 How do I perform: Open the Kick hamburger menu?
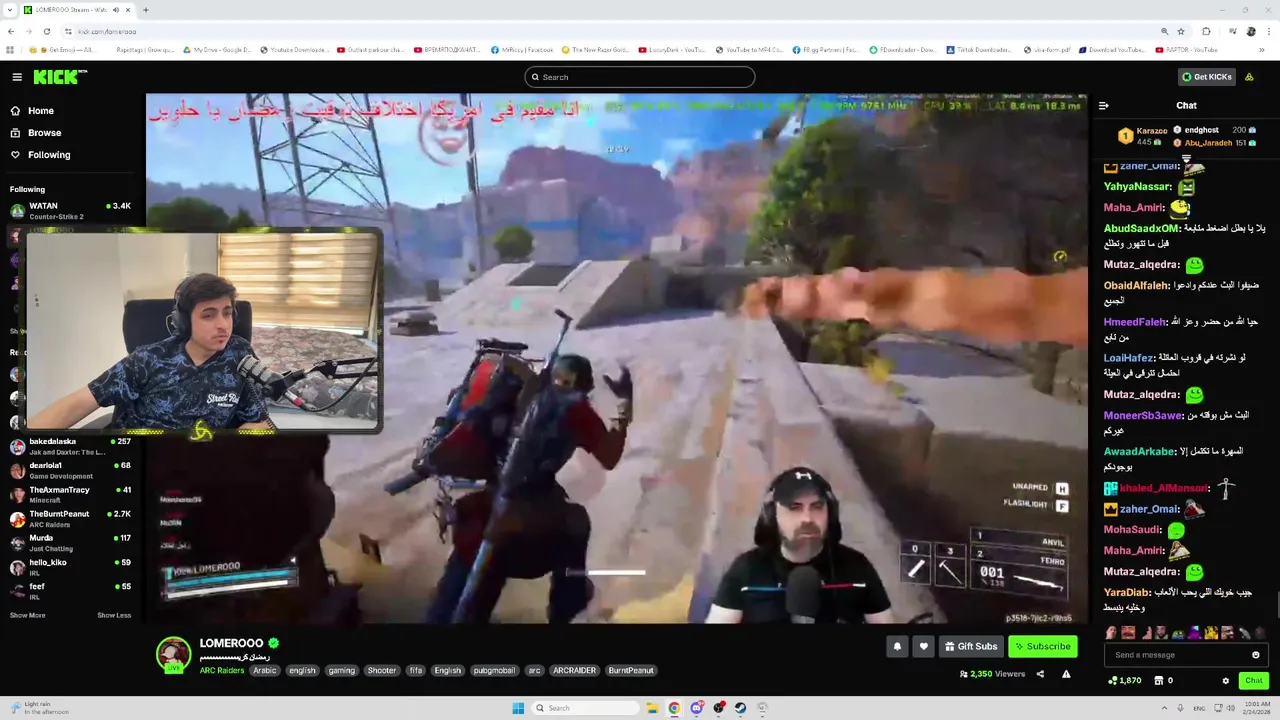tap(17, 77)
